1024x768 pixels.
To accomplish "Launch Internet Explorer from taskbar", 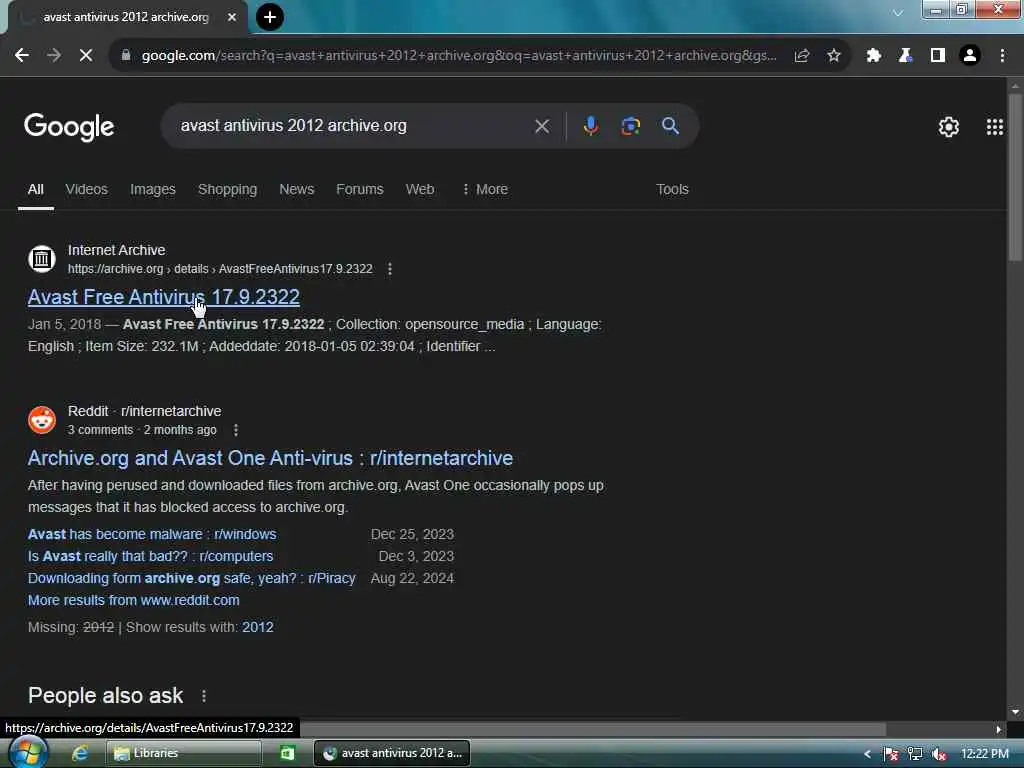I will 80,753.
